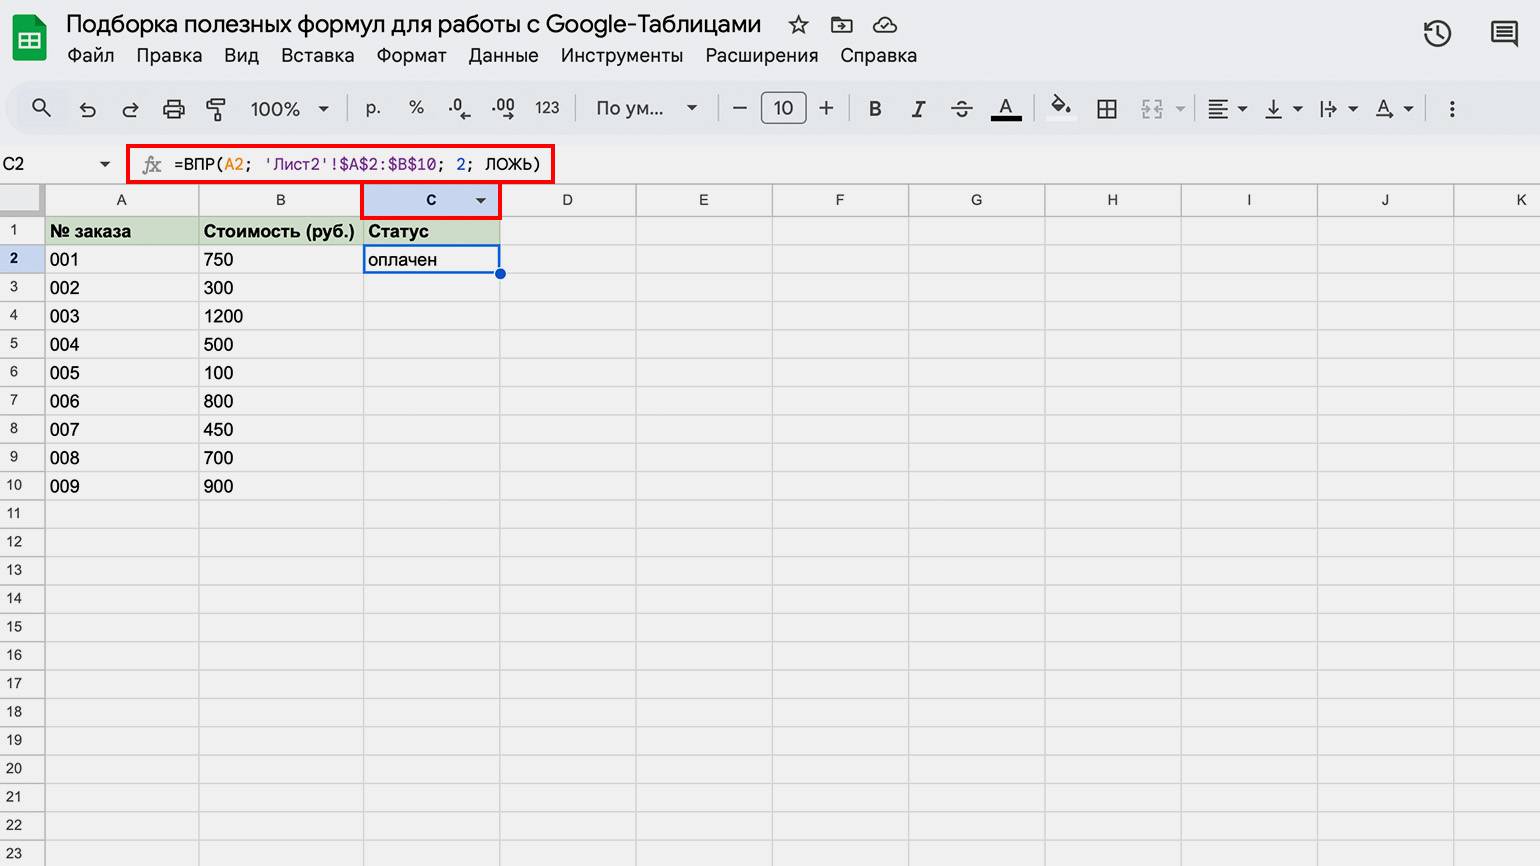Viewport: 1540px width, 866px height.
Task: Click the select-all corner box
Action: pyautogui.click(x=22, y=200)
